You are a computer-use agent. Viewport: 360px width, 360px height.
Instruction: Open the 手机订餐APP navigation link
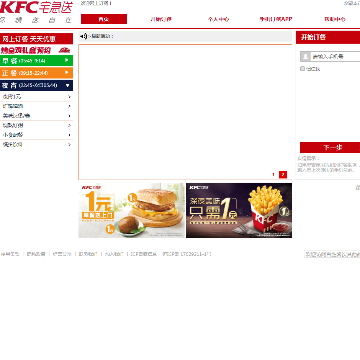coord(276,19)
